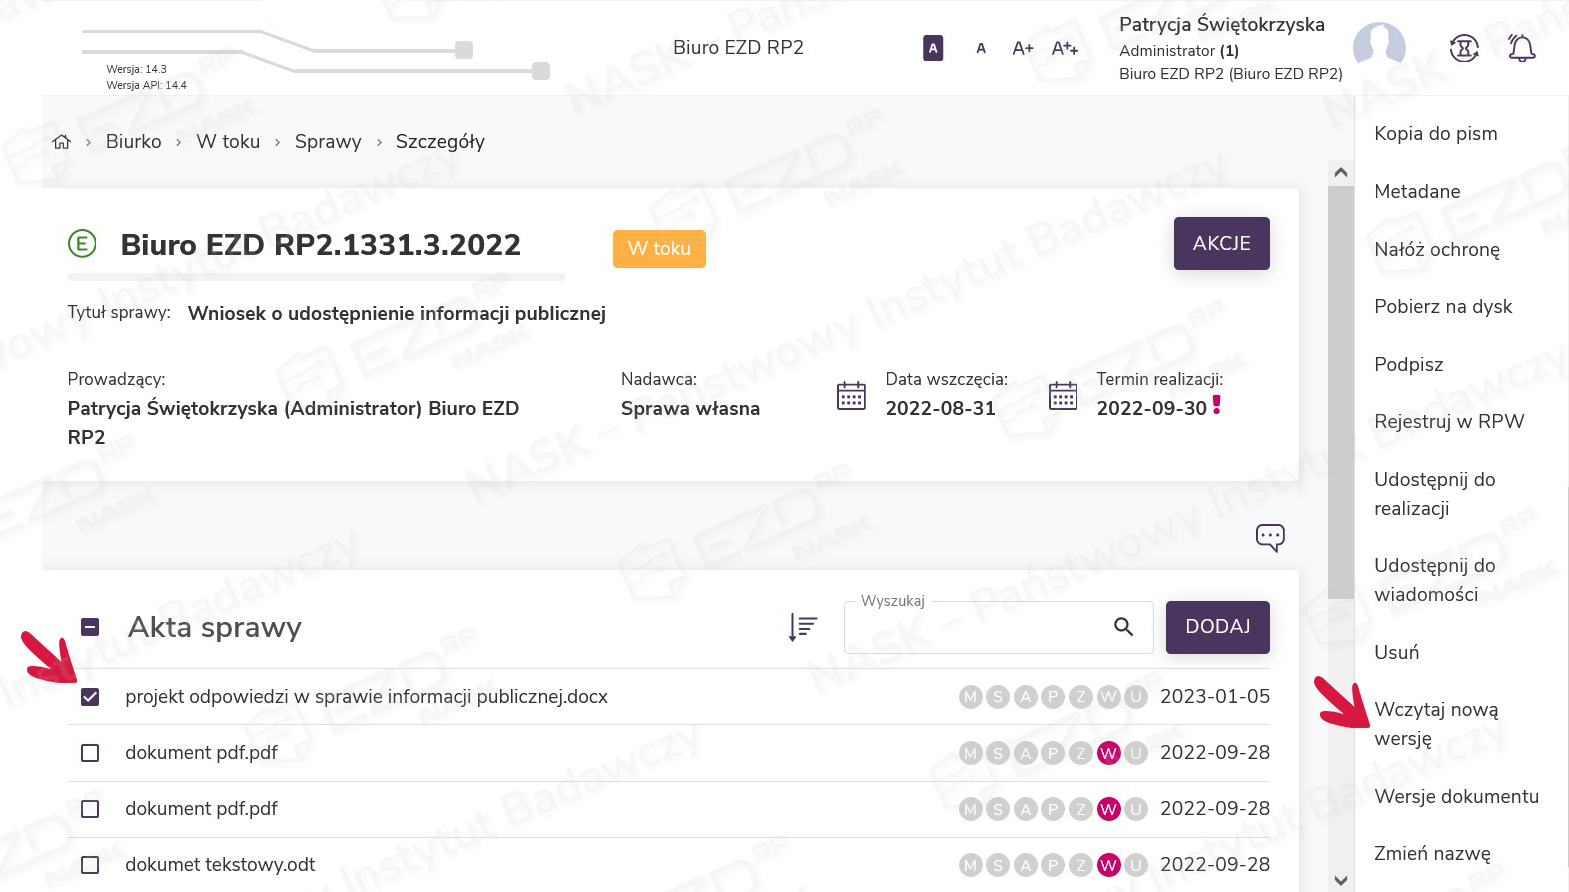Viewport: 1569px width, 892px height.
Task: Open the AKCJE actions dropdown
Action: (1221, 243)
